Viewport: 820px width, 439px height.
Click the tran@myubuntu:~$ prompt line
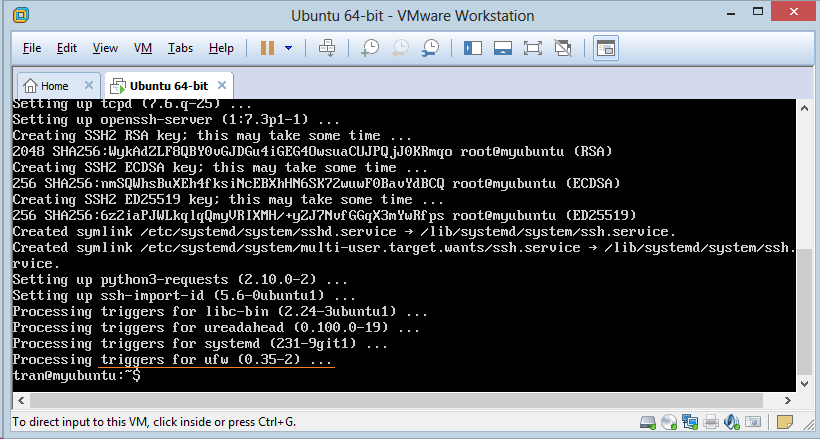click(76, 376)
